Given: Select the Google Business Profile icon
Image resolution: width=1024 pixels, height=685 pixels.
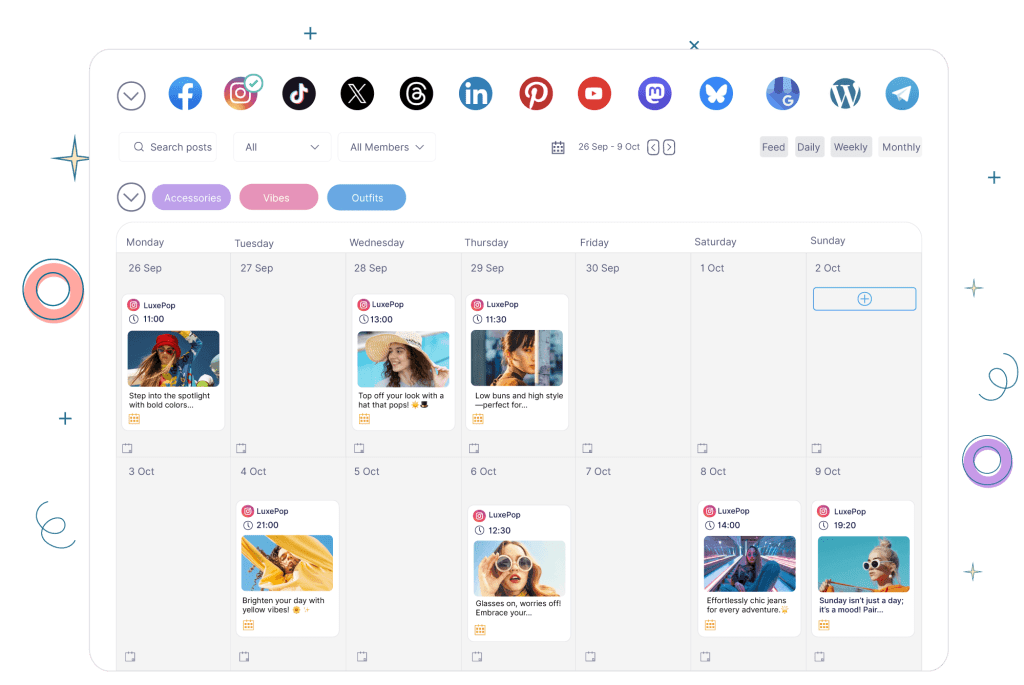Looking at the screenshot, I should (782, 93).
